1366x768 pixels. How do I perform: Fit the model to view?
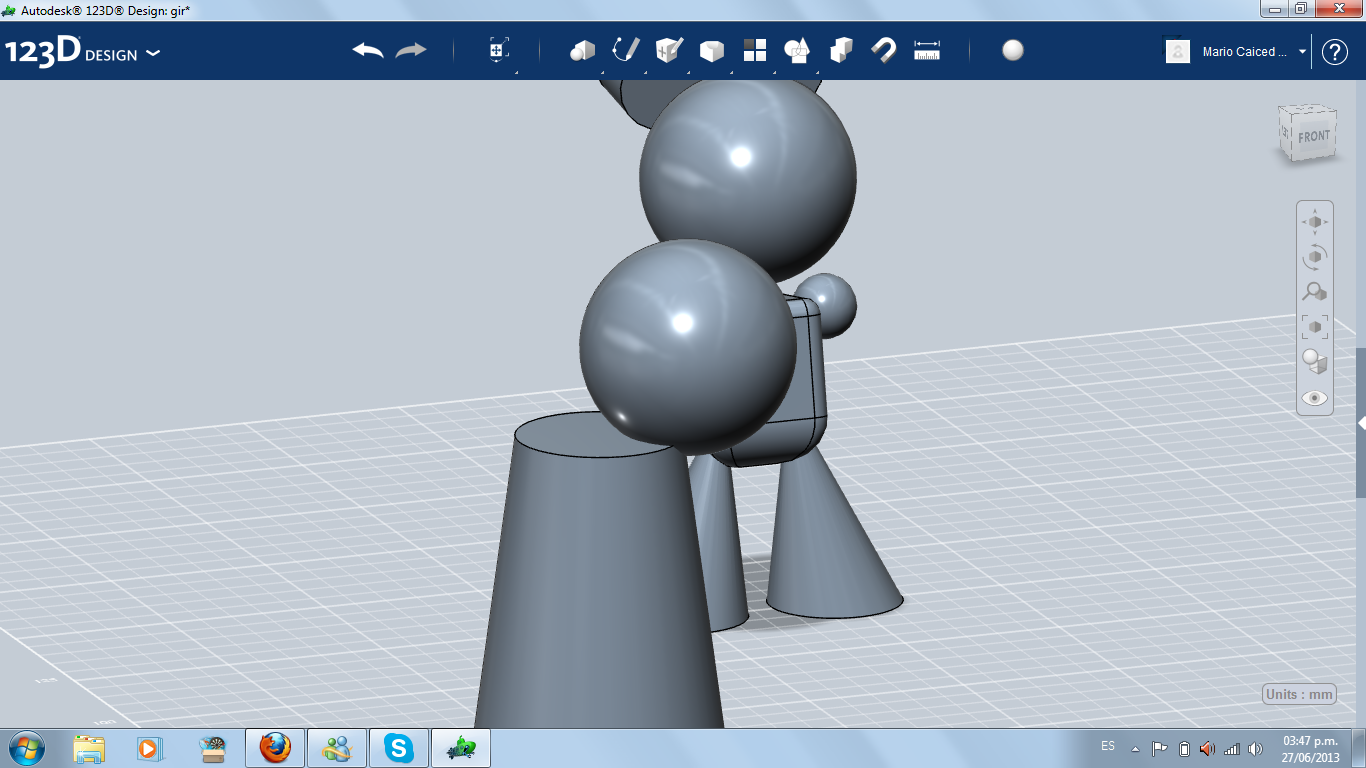point(1315,327)
